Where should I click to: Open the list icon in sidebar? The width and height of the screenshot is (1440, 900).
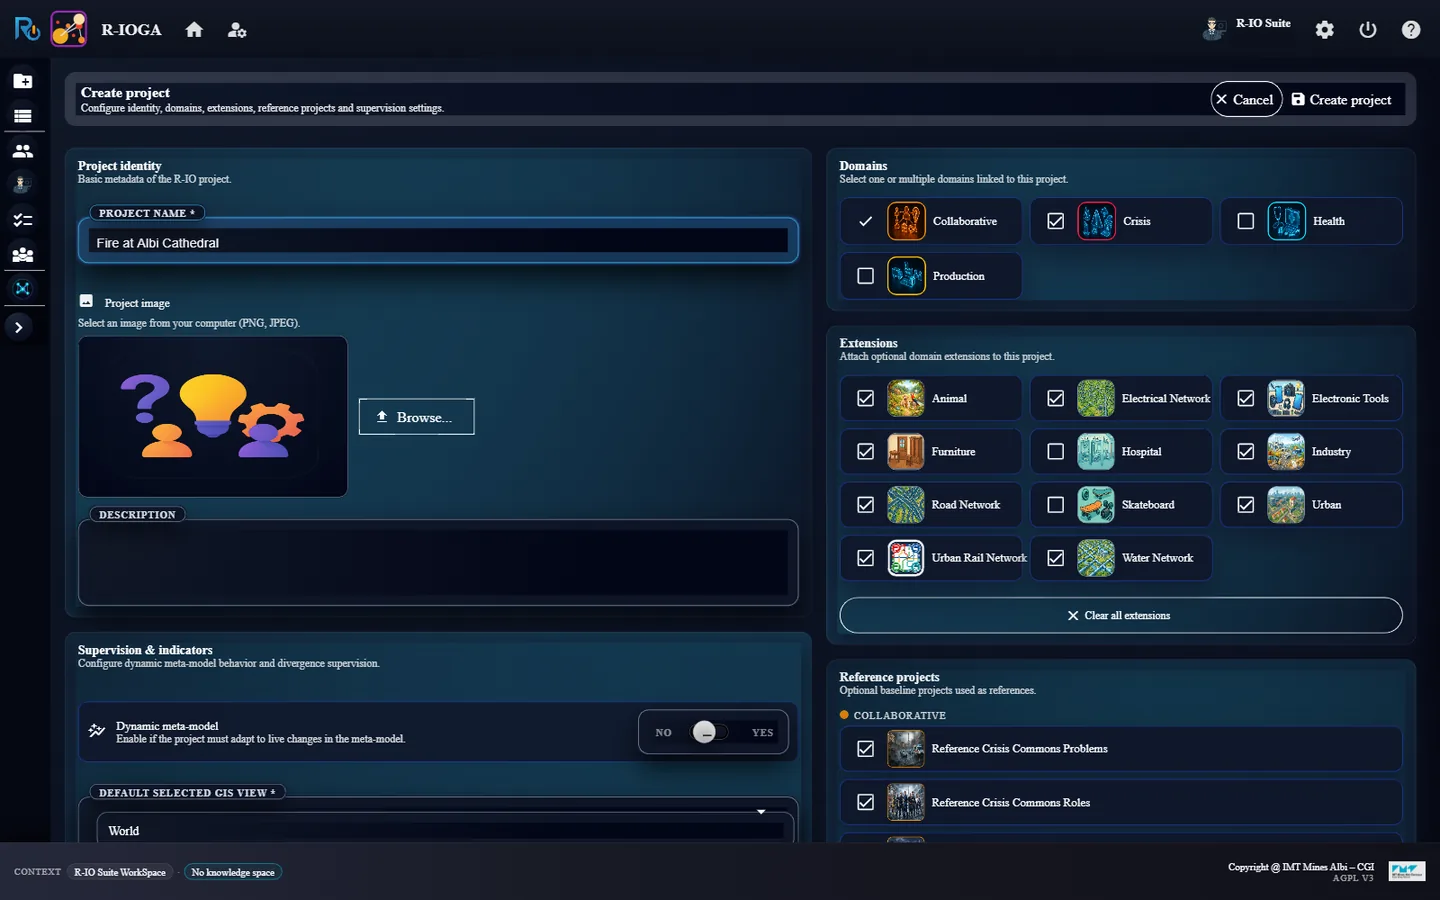coord(22,116)
